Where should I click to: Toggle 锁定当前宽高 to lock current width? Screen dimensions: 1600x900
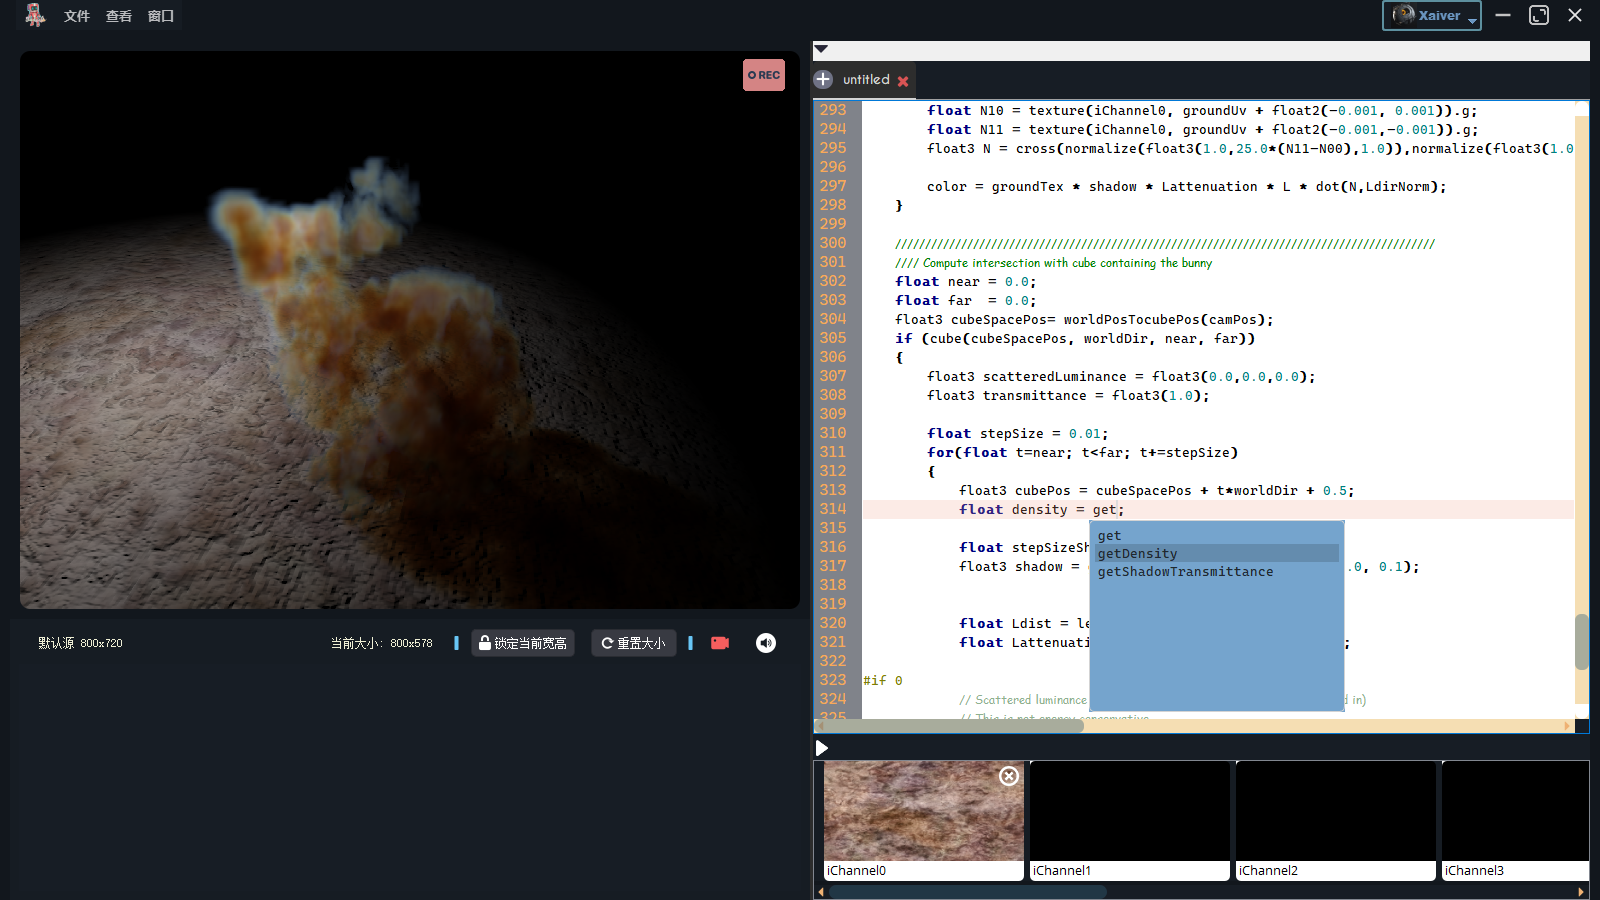click(523, 643)
